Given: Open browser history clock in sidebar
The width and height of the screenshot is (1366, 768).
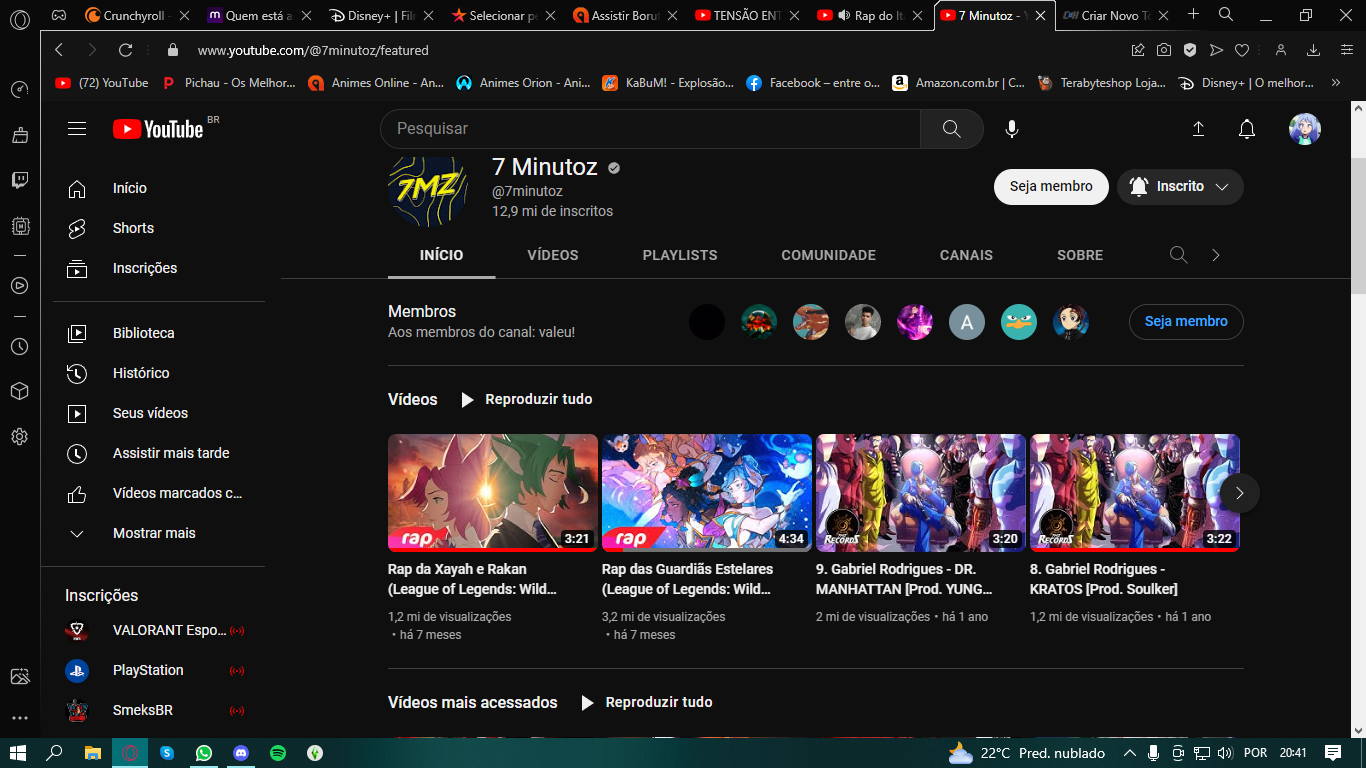Looking at the screenshot, I should [19, 347].
